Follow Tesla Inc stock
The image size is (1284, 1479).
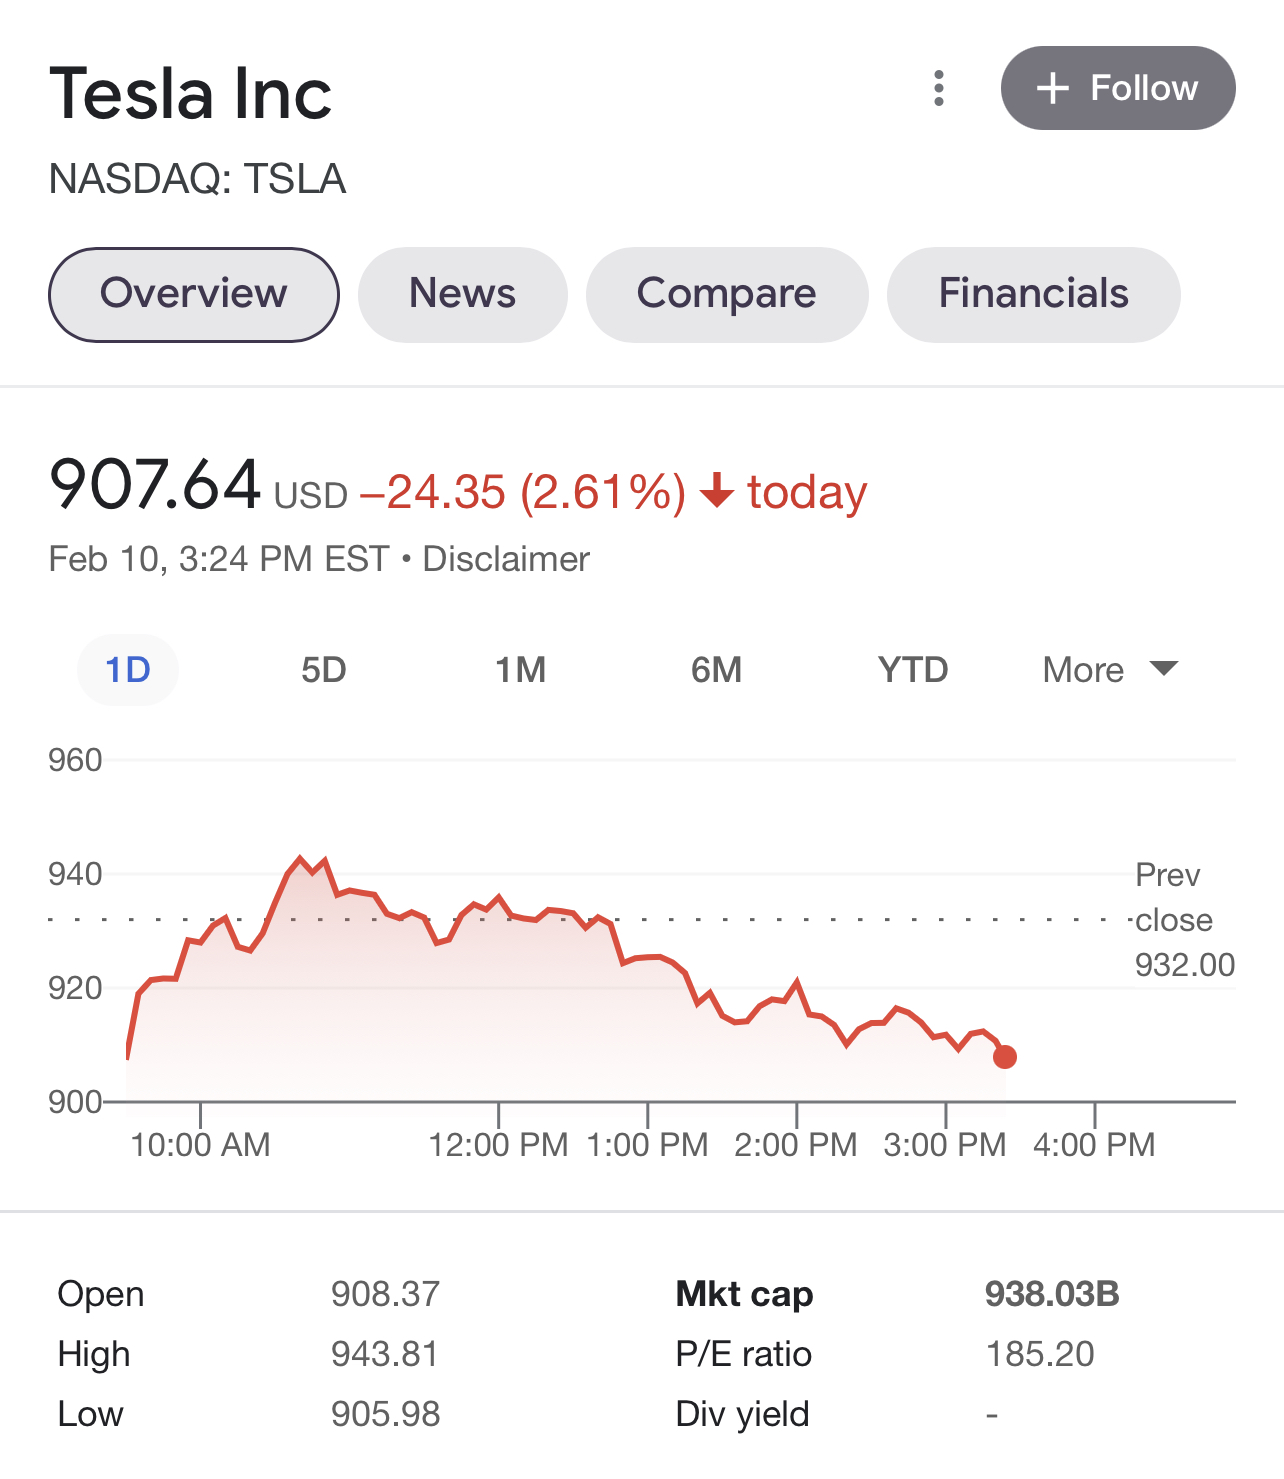[1118, 88]
